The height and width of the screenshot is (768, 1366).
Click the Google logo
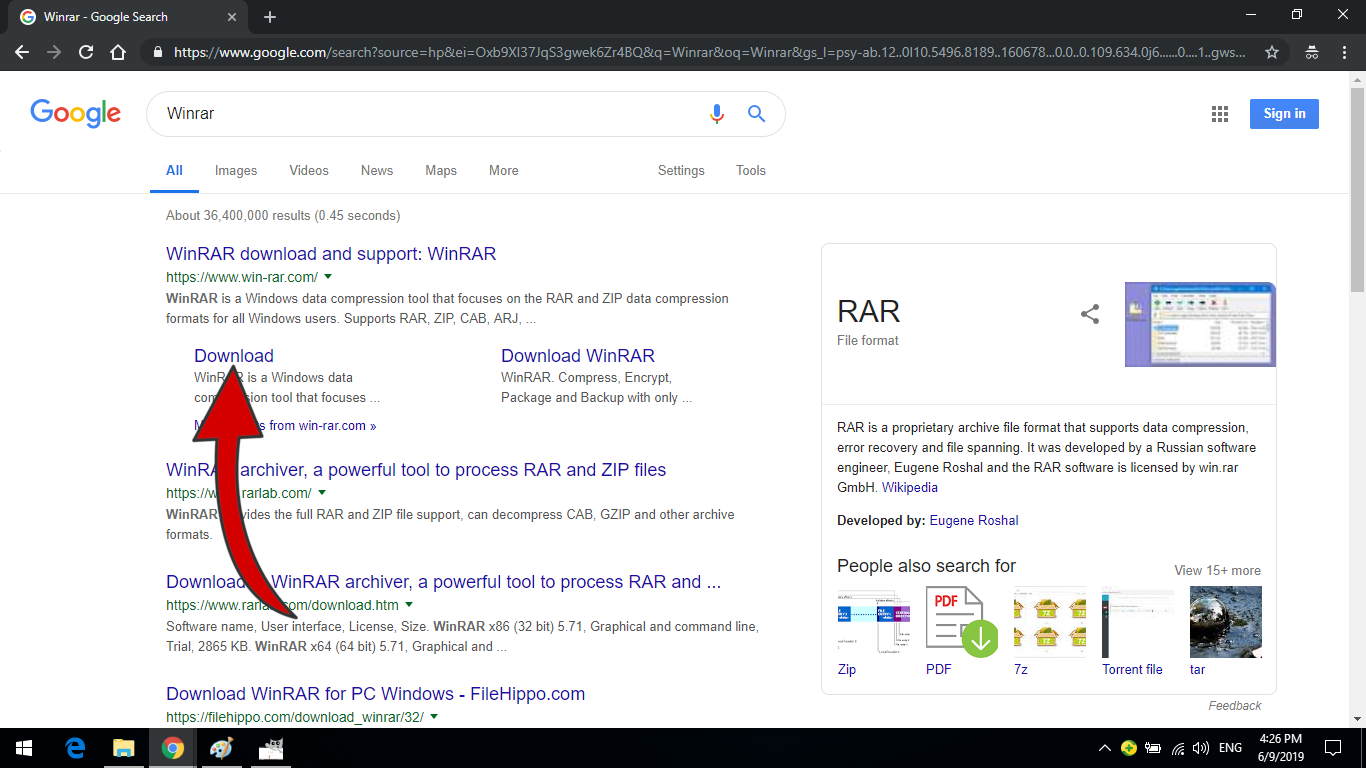coord(76,113)
